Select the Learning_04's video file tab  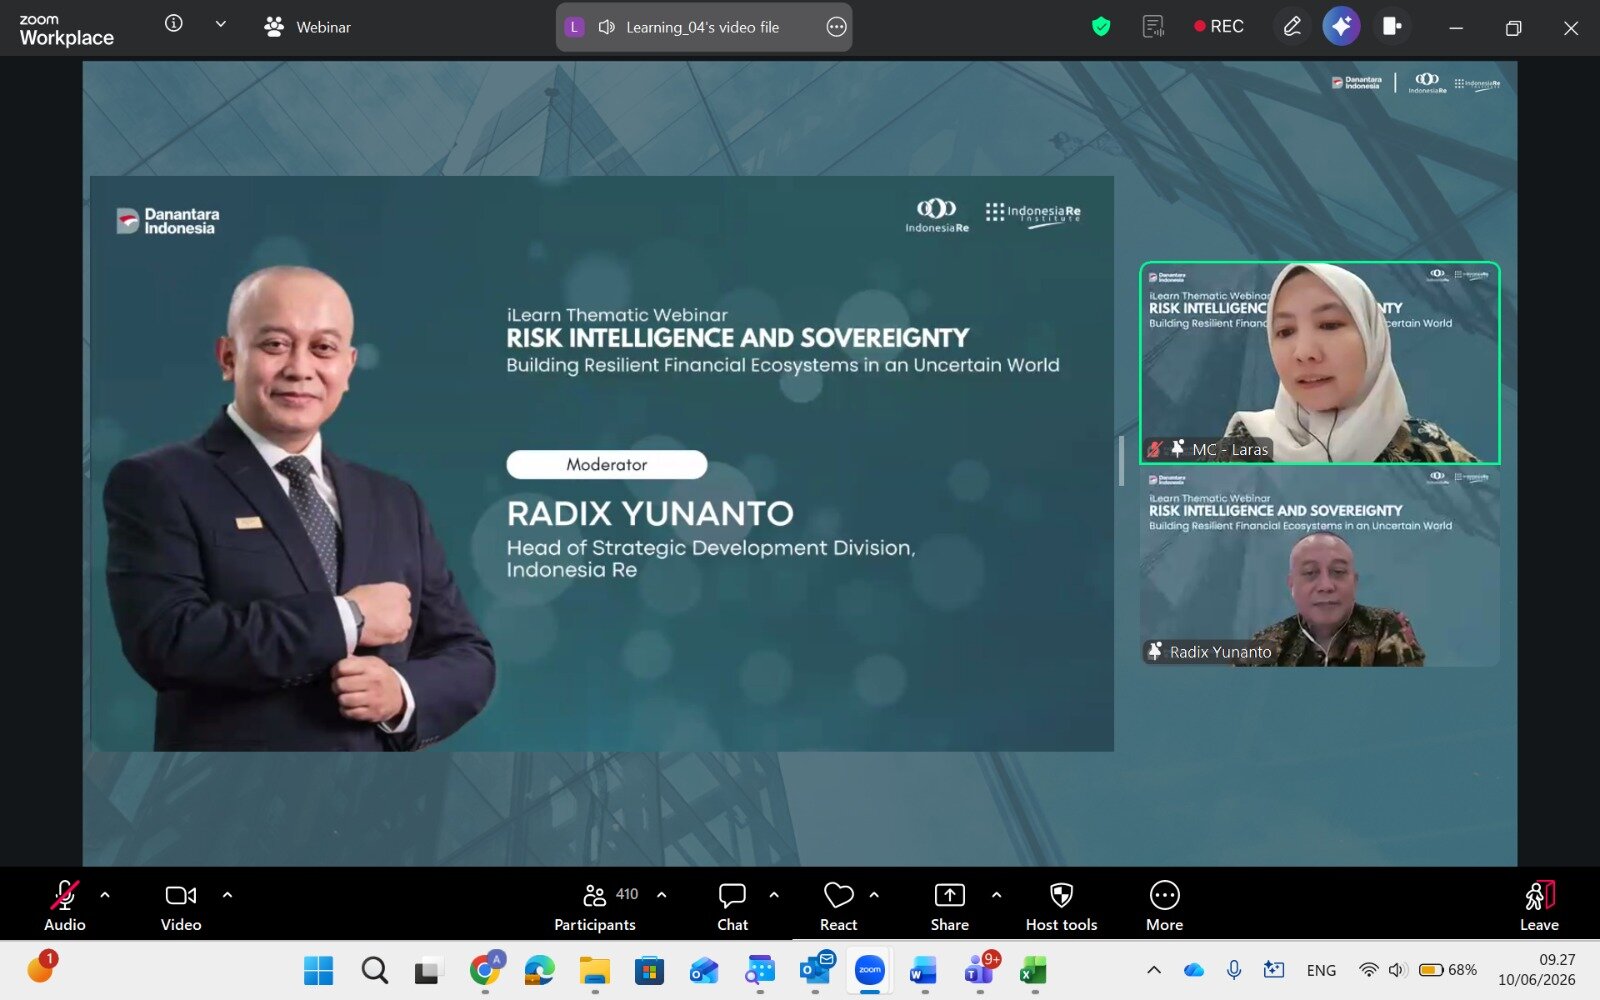coord(702,27)
